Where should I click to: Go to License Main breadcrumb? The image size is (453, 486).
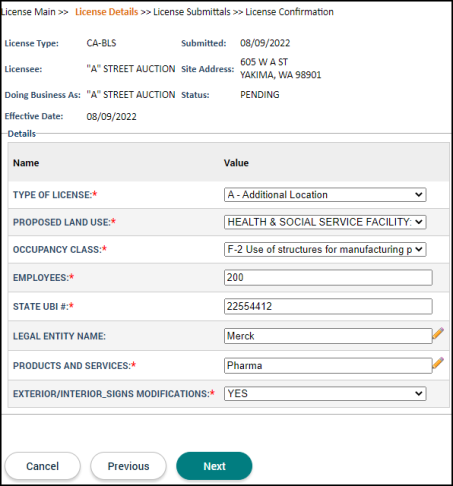pos(28,12)
